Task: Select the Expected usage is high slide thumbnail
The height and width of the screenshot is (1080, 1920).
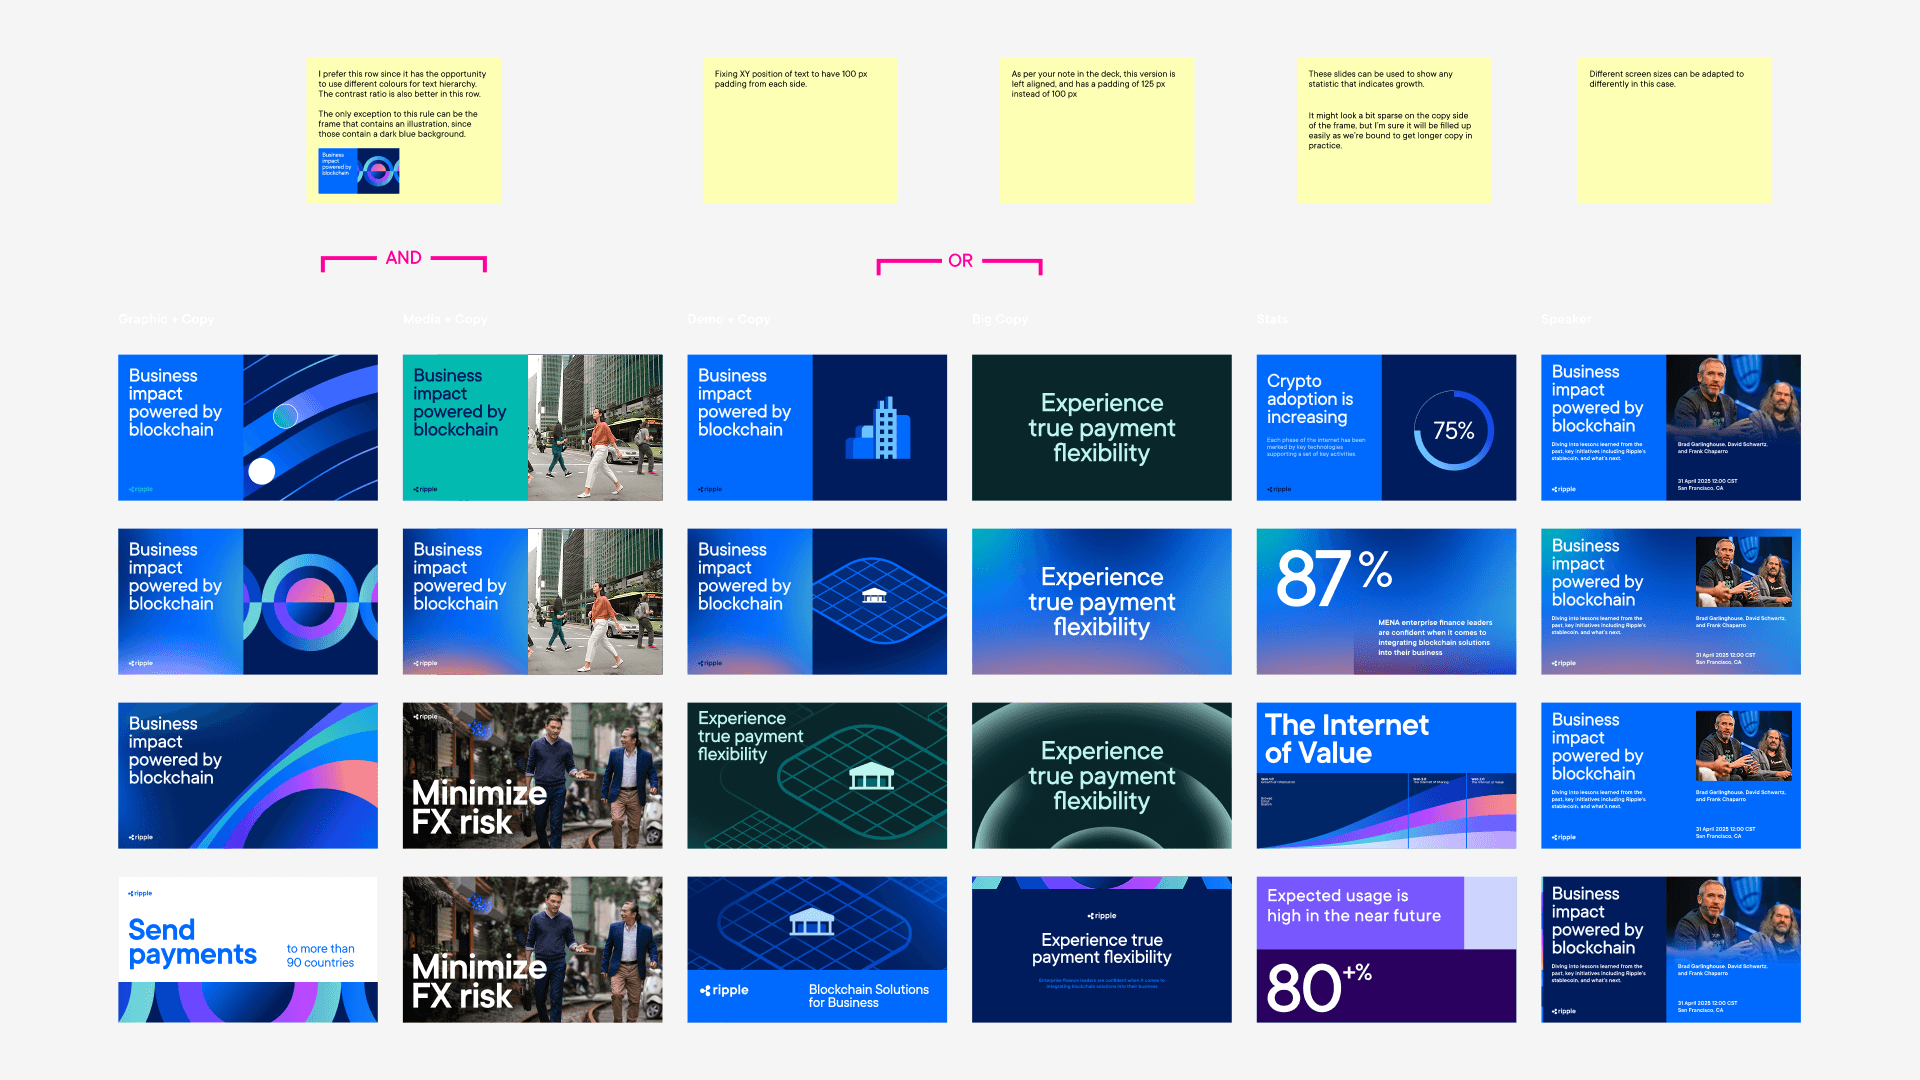Action: [1385, 949]
